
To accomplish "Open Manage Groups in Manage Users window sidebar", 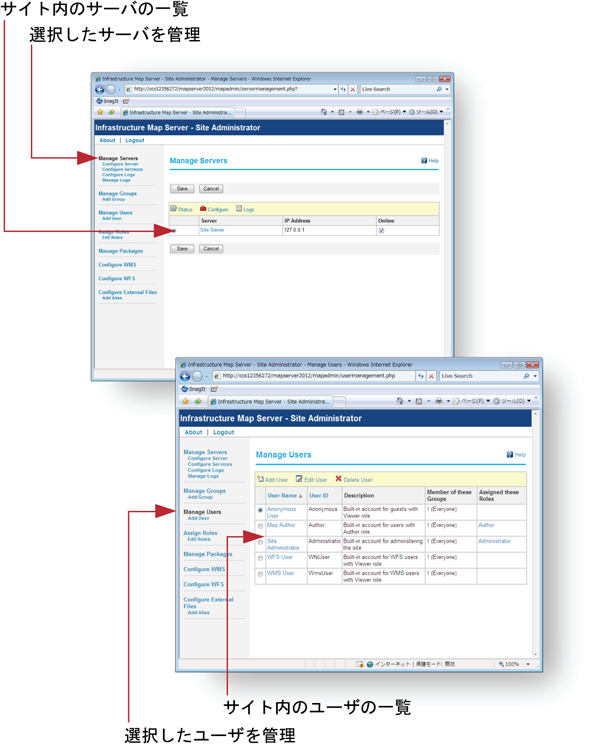I will 204,491.
